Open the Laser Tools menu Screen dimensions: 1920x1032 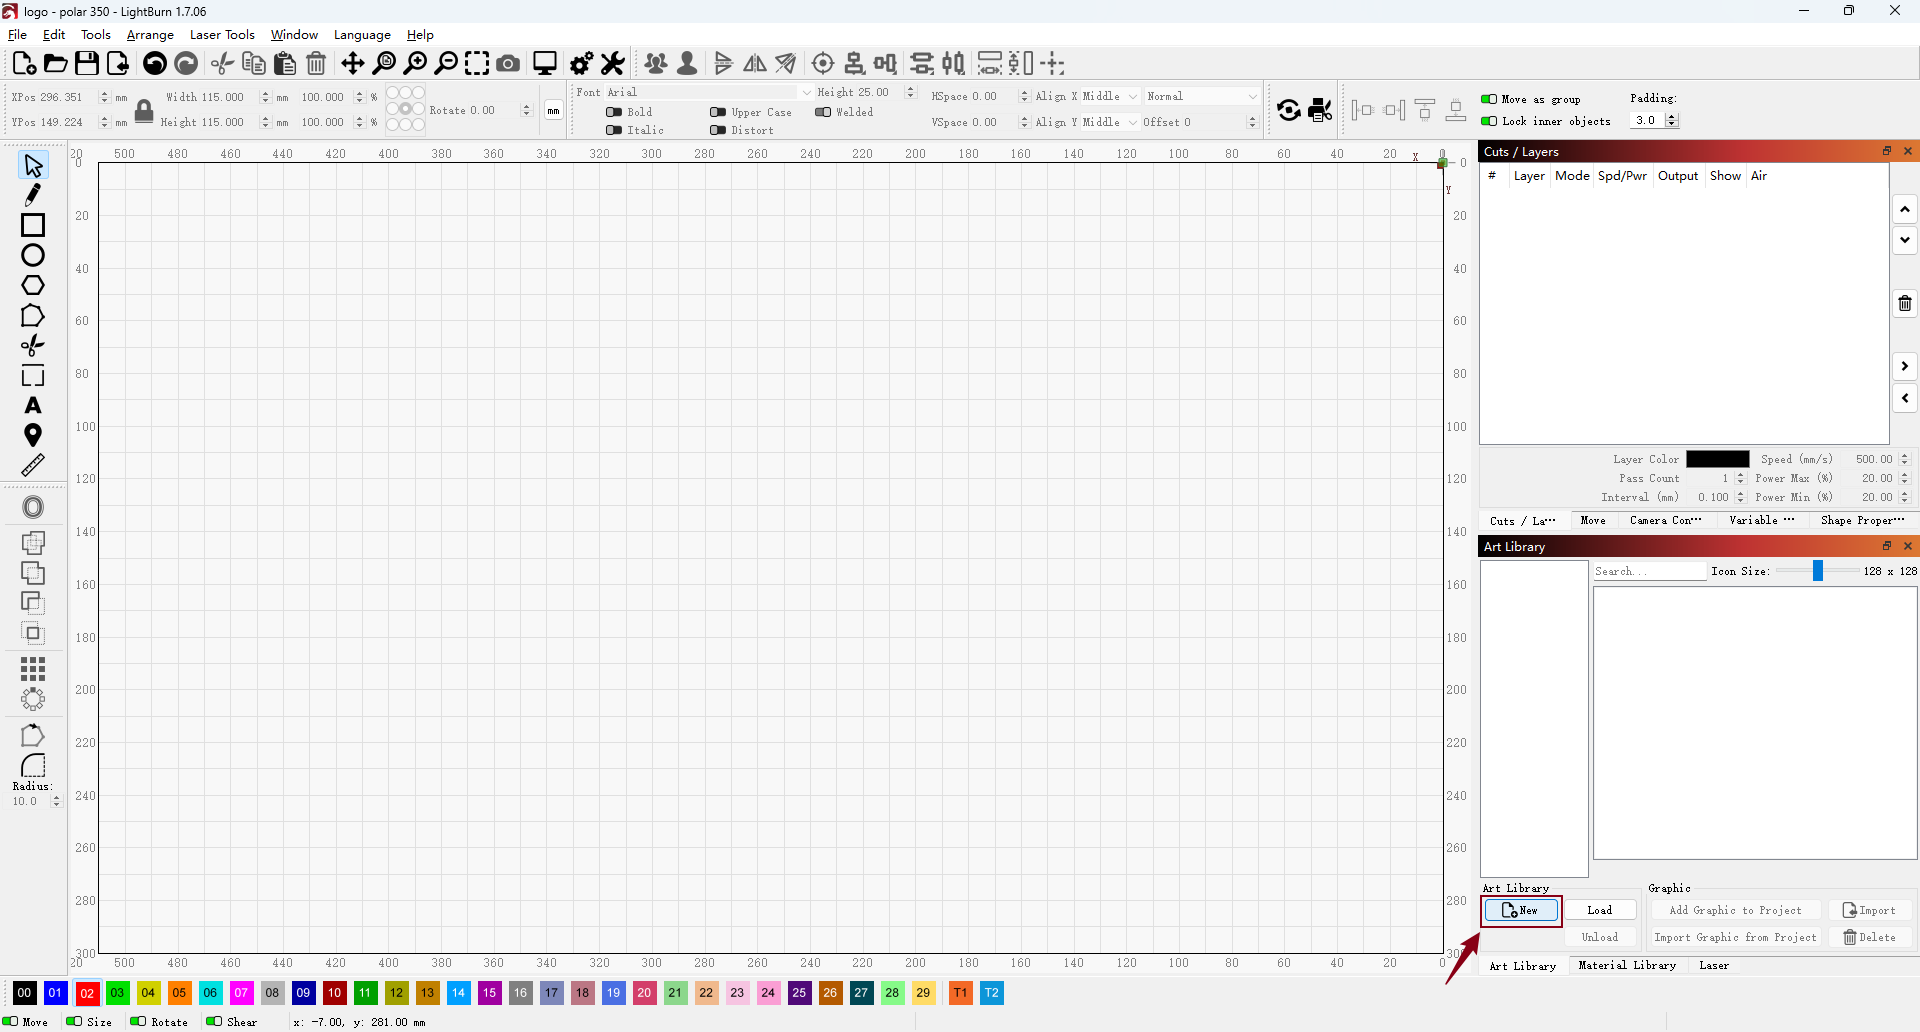tap(222, 35)
